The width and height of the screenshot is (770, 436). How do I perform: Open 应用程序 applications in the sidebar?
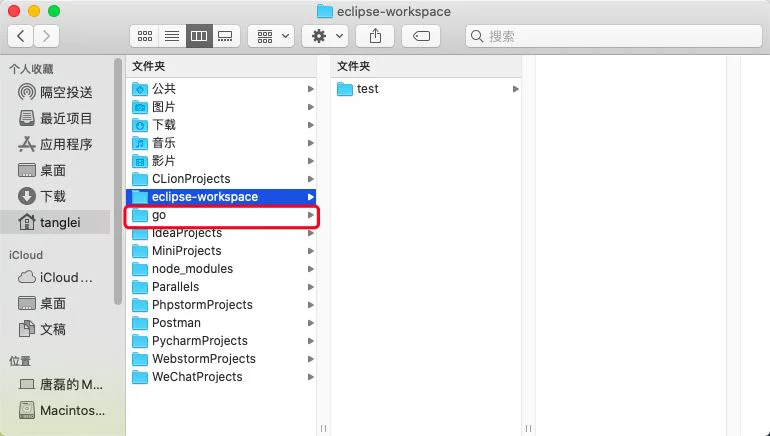(55, 144)
